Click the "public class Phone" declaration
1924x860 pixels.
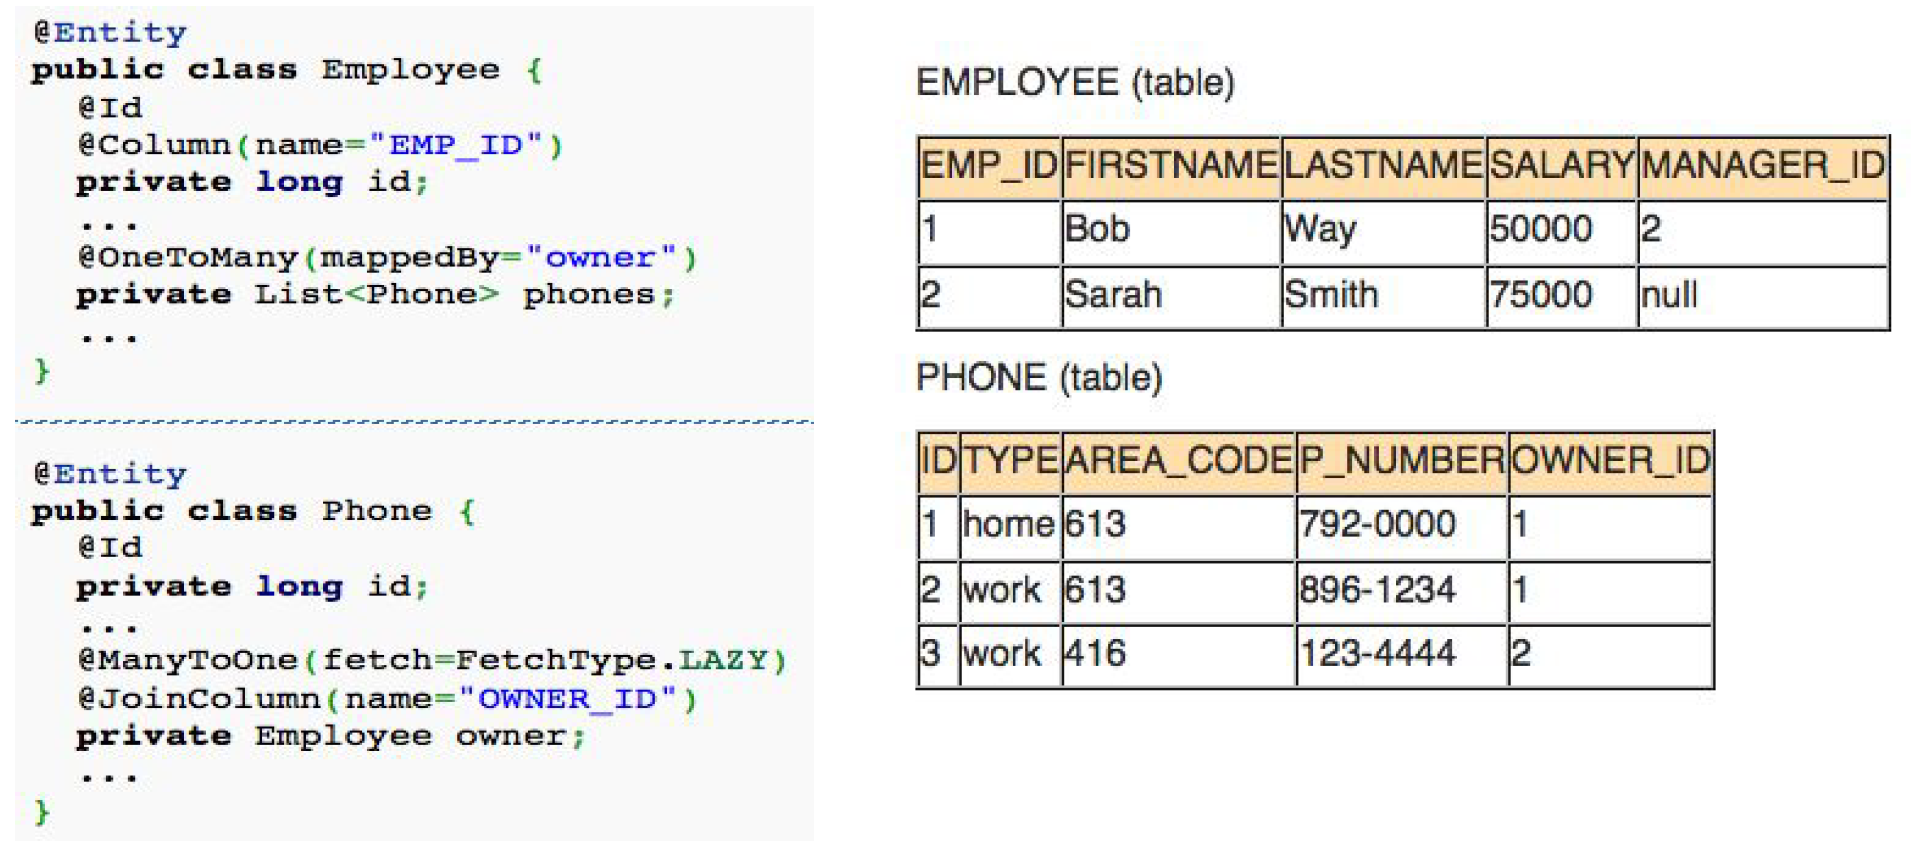(232, 511)
